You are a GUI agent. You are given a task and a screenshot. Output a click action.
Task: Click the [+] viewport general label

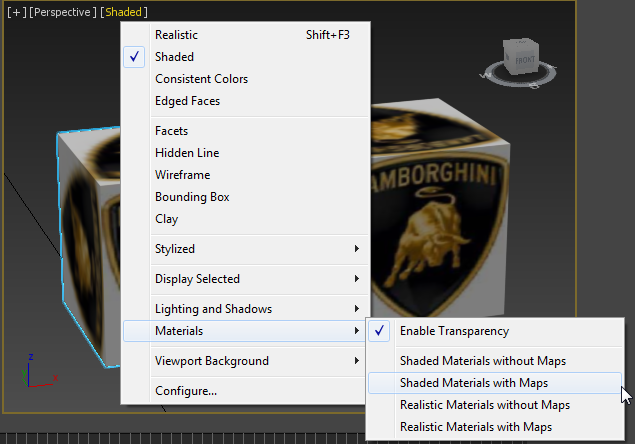(17, 12)
